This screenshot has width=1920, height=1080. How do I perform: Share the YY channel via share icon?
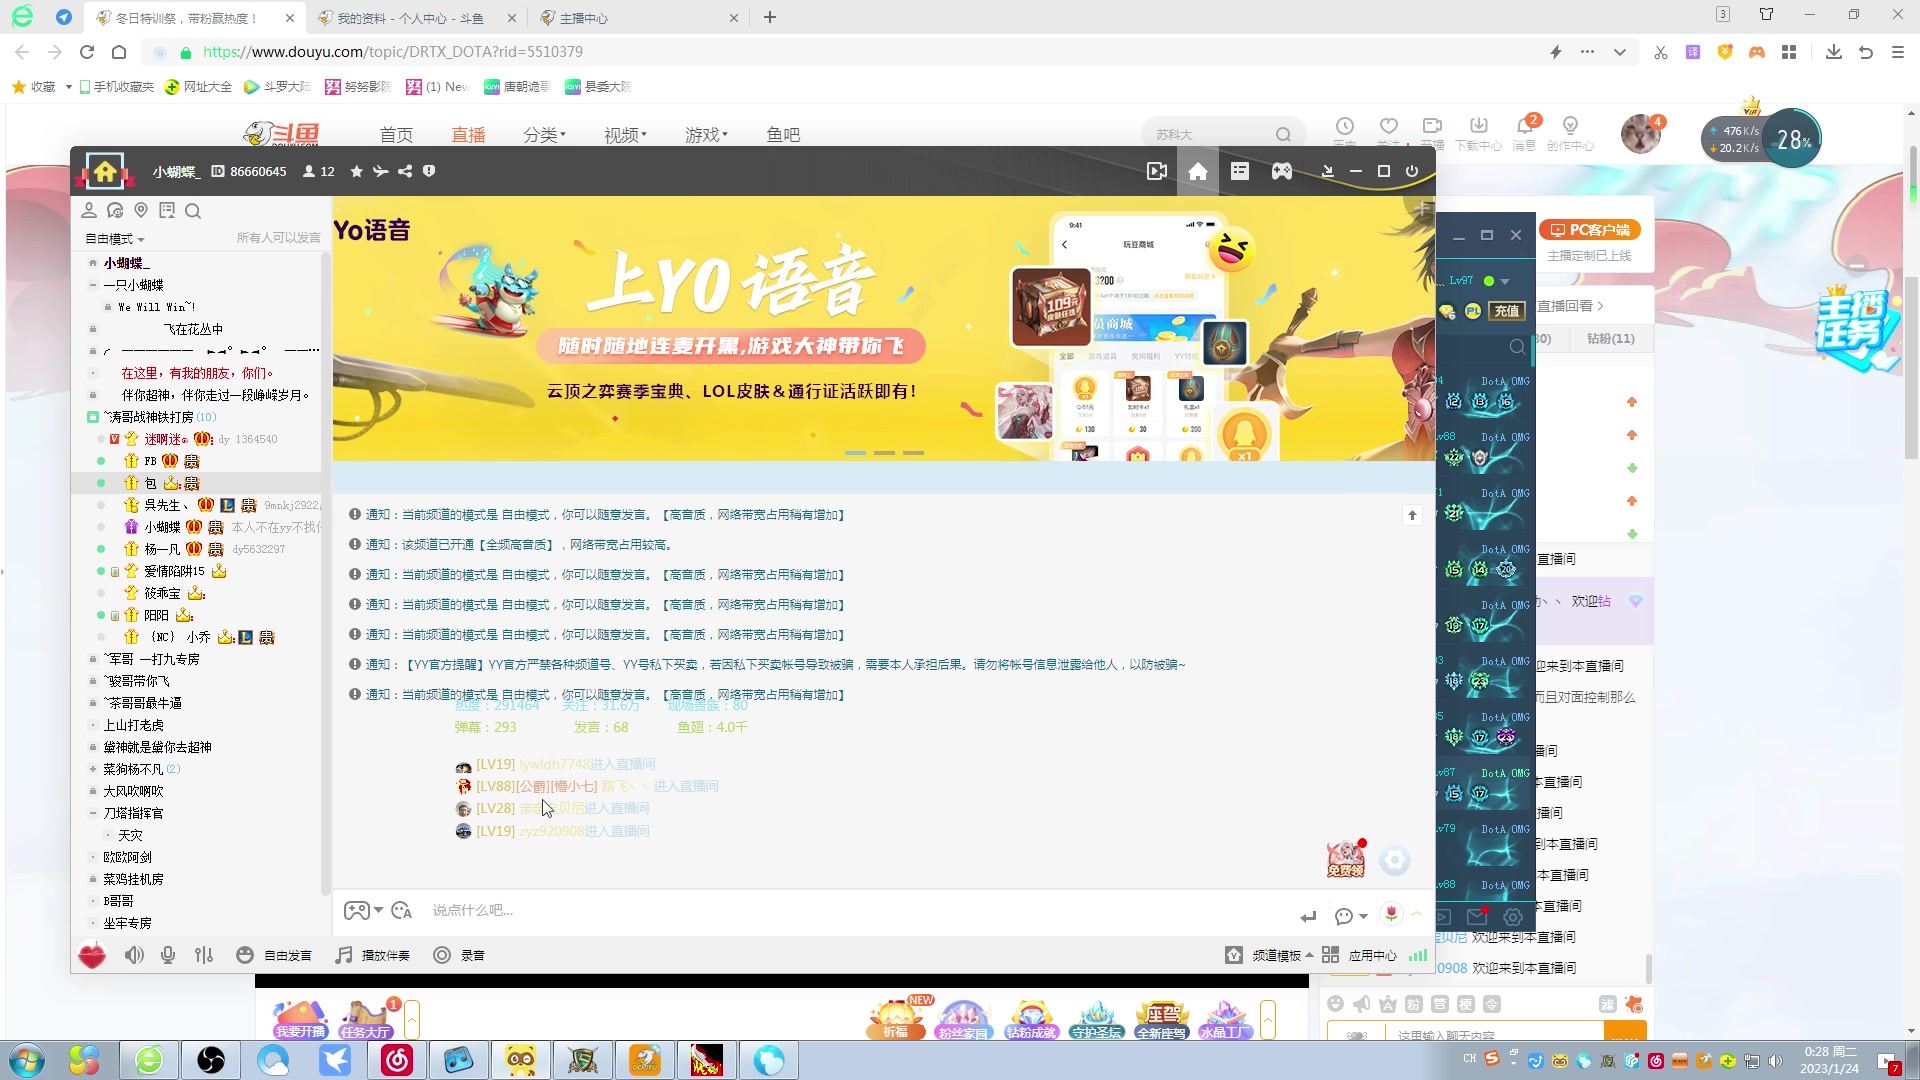[x=405, y=171]
